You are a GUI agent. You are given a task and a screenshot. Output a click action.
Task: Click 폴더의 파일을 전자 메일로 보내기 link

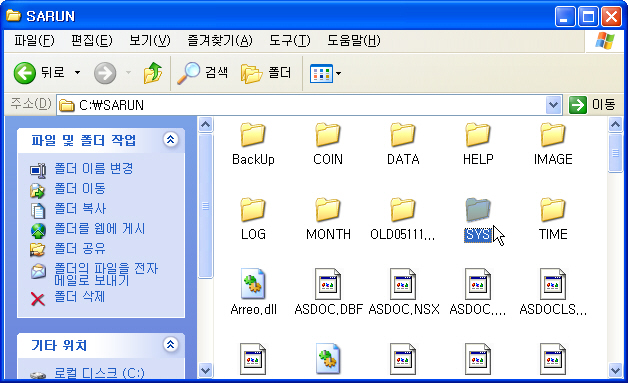(106, 274)
